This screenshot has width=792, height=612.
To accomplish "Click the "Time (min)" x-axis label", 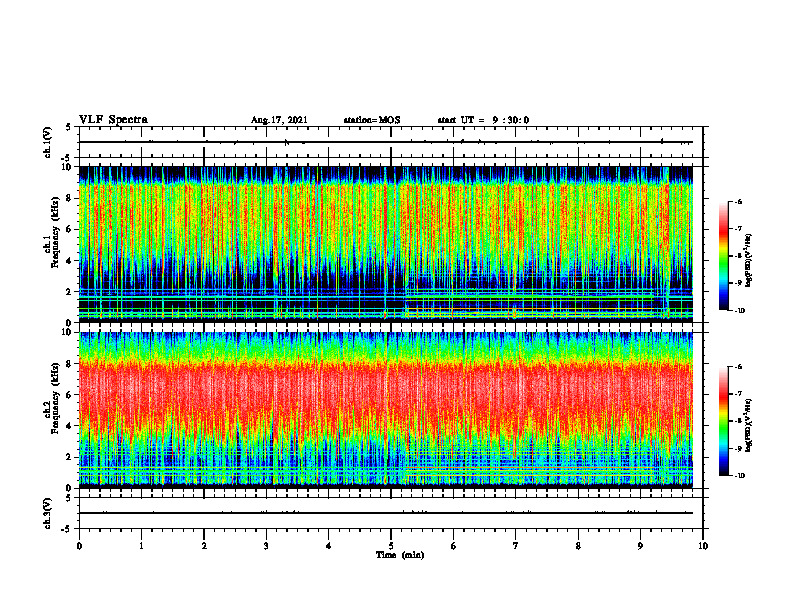I will [400, 555].
